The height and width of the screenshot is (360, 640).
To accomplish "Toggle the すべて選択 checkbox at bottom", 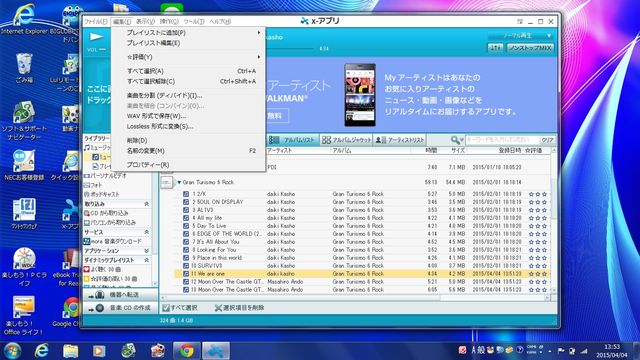I will click(166, 308).
